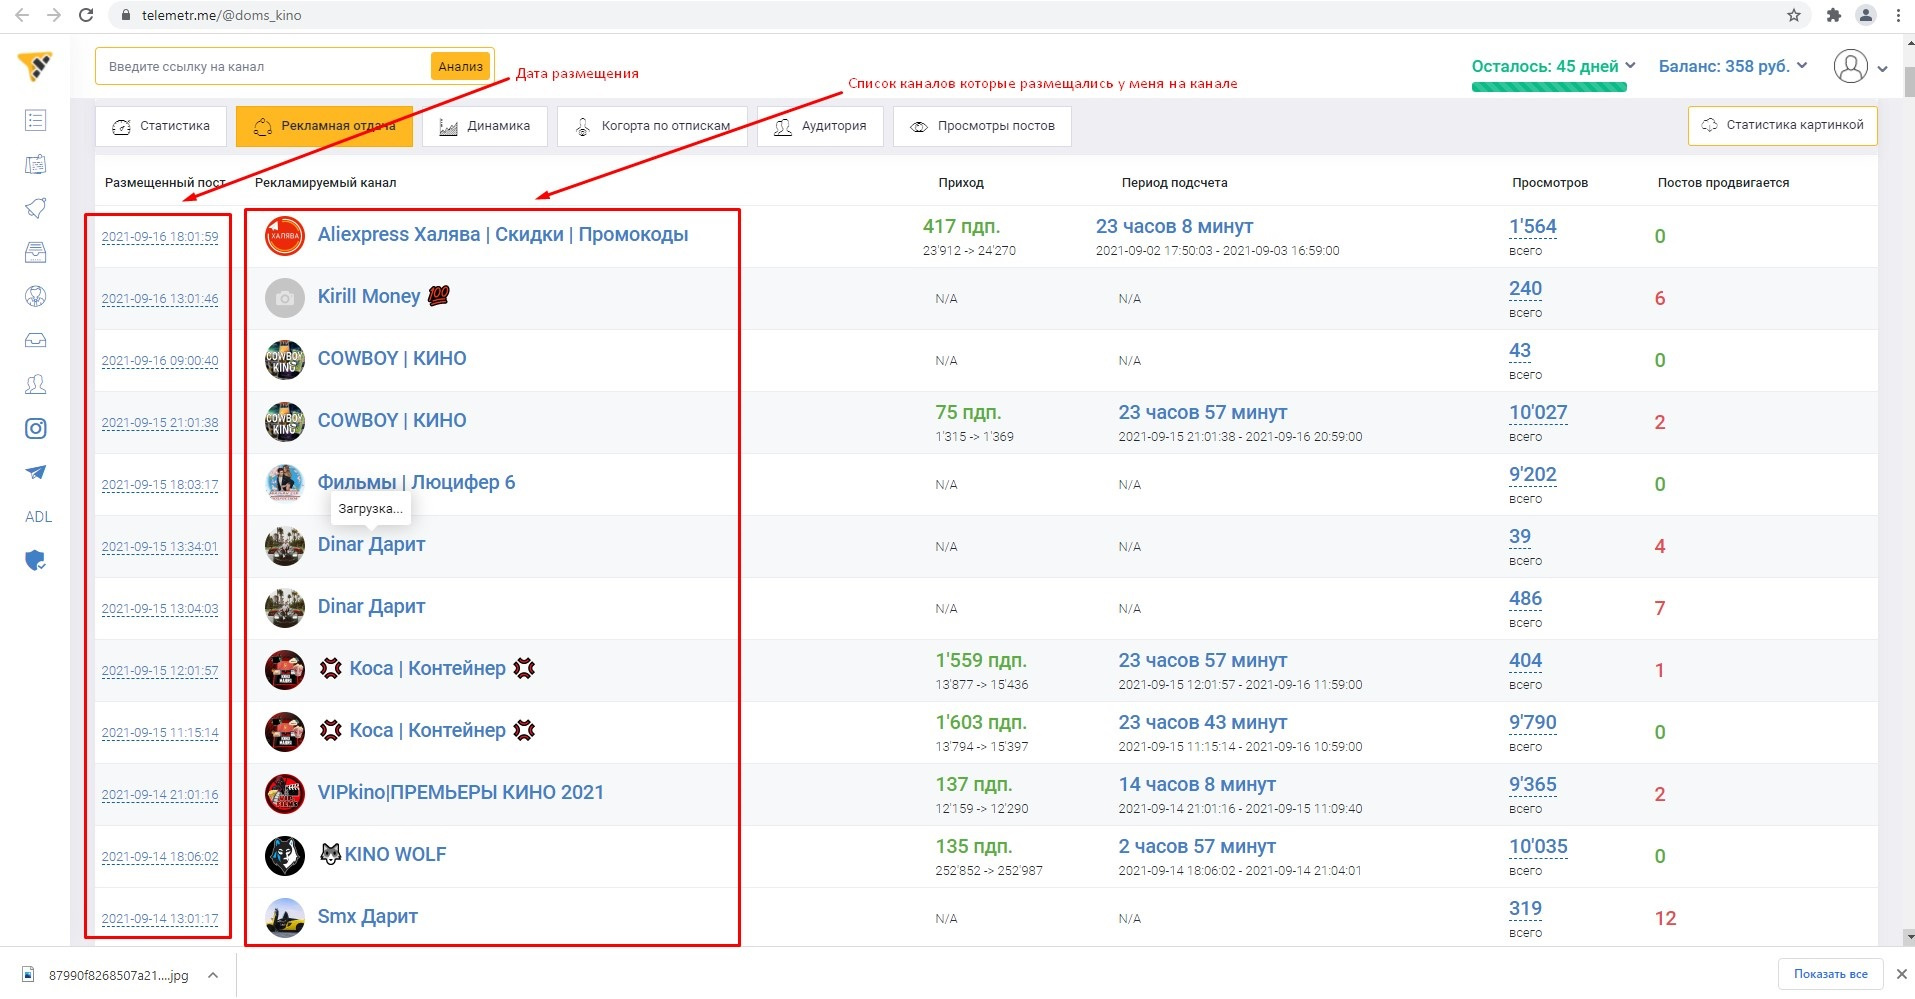Click the Telegram paper plane sidebar icon

[x=36, y=472]
